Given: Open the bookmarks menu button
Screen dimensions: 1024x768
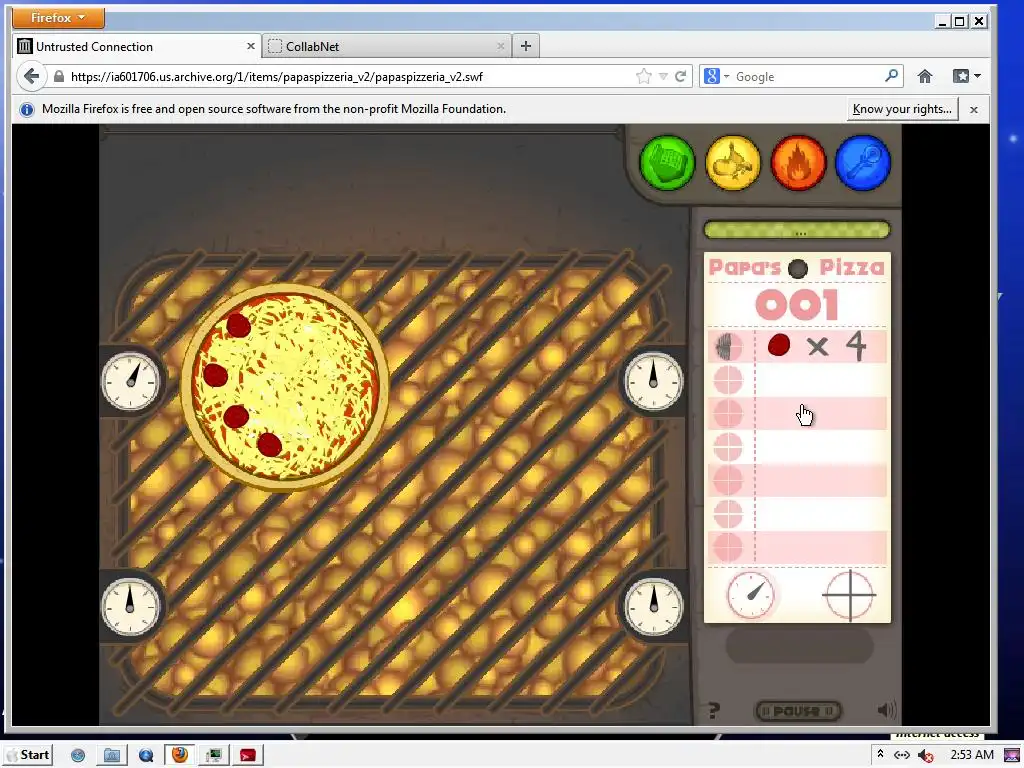Looking at the screenshot, I should [967, 76].
